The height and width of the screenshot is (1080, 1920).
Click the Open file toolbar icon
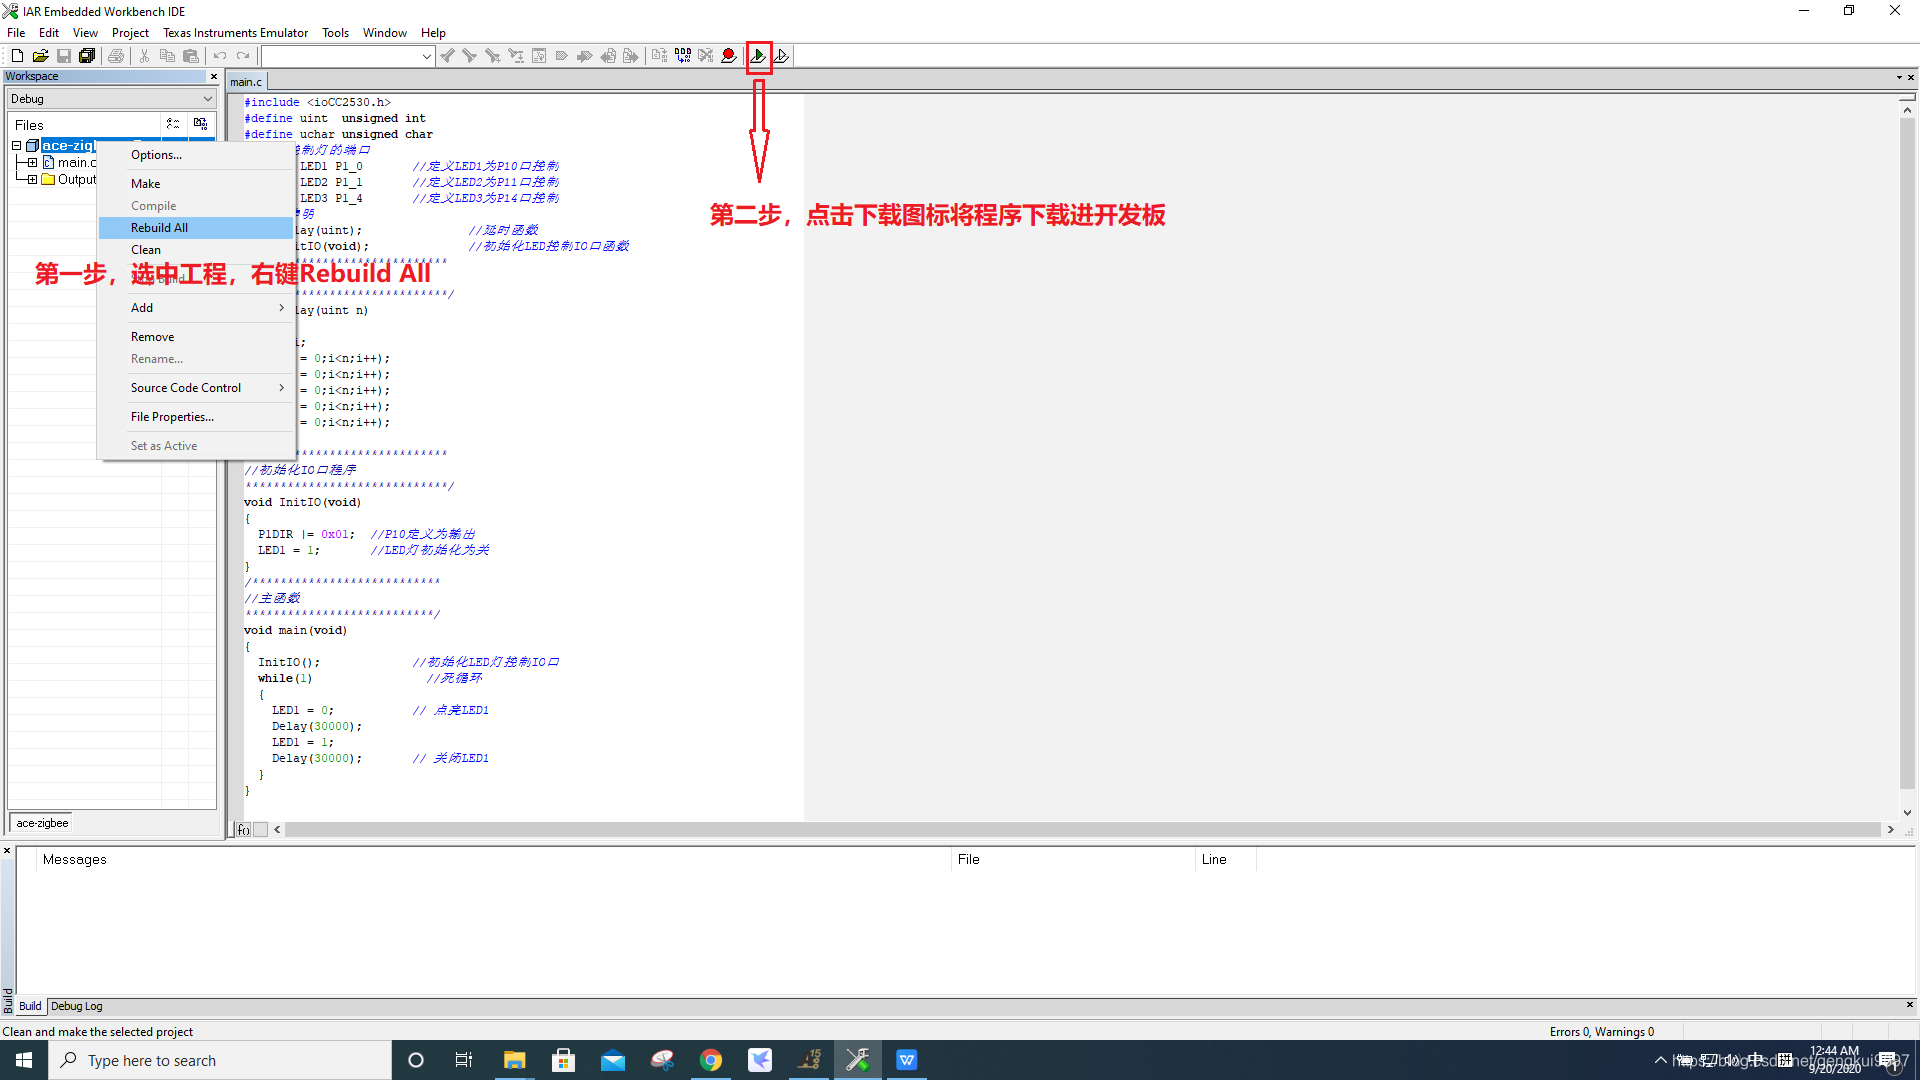tap(40, 56)
